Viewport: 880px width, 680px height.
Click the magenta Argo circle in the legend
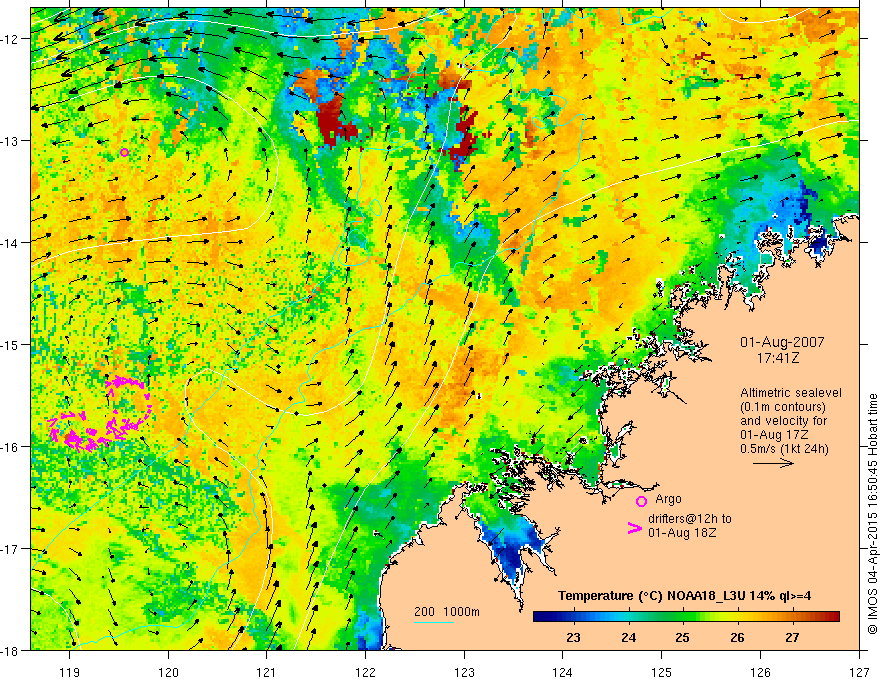tap(641, 502)
